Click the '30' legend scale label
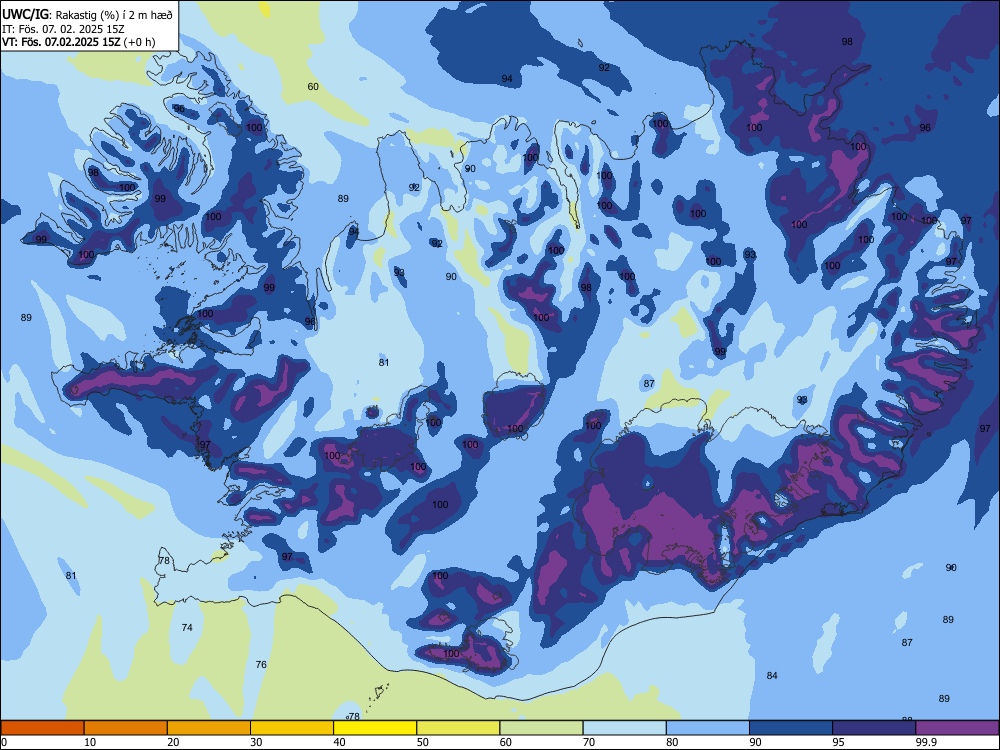 click(x=256, y=742)
